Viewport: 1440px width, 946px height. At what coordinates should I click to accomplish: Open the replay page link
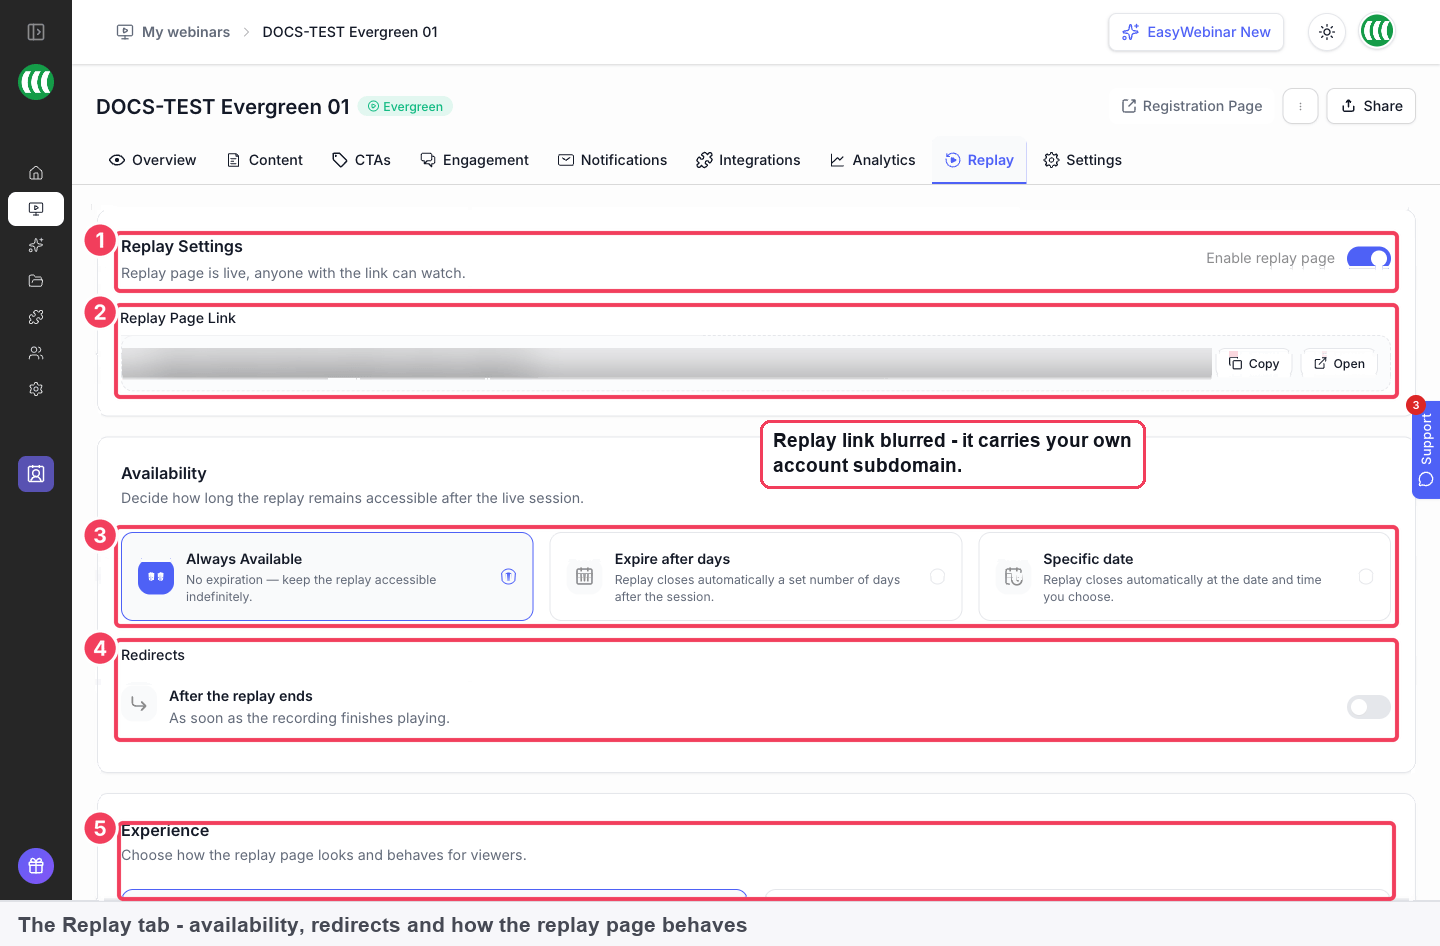tap(1339, 364)
